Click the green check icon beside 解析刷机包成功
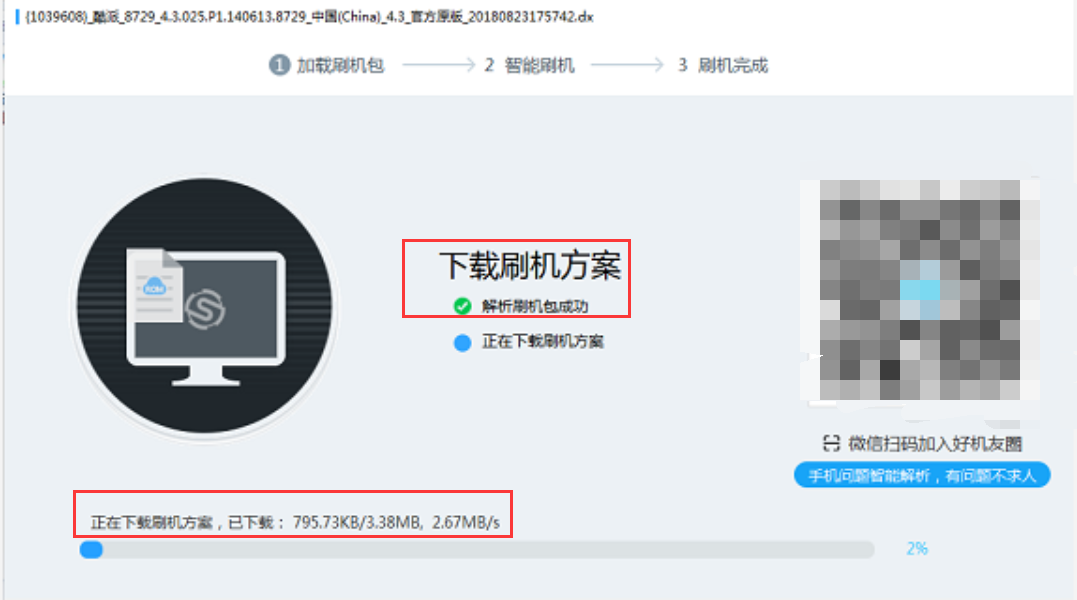The height and width of the screenshot is (600, 1077). coord(462,305)
